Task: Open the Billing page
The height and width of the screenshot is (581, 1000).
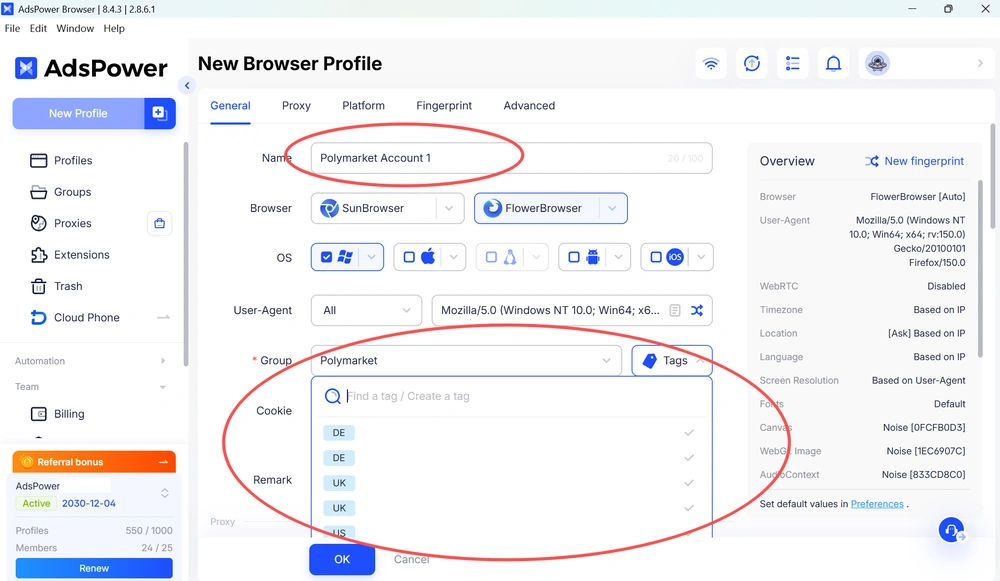Action: [57, 414]
